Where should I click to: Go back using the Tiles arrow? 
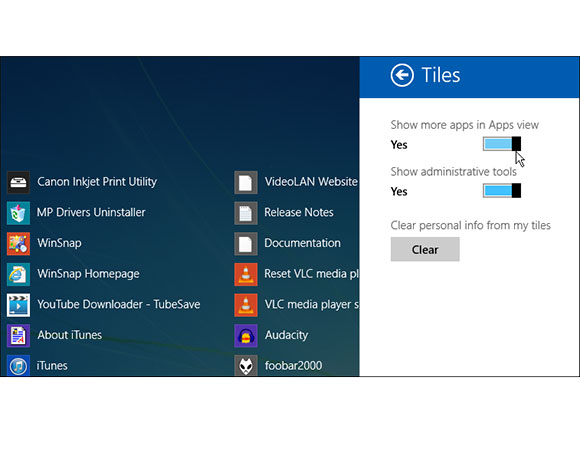click(x=402, y=75)
